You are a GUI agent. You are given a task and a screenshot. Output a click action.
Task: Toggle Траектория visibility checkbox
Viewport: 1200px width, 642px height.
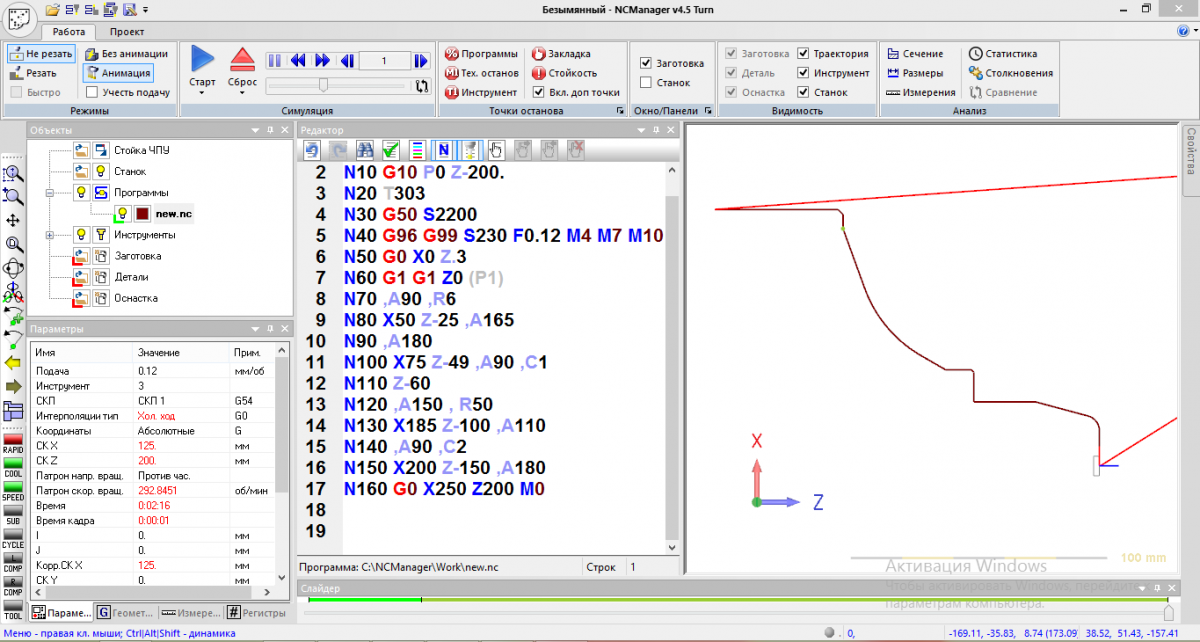click(804, 54)
